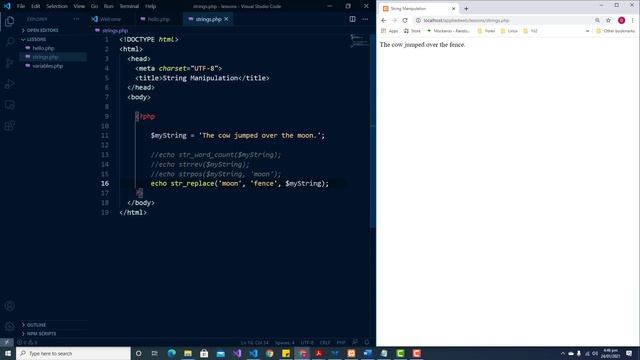The width and height of the screenshot is (640, 360).
Task: Click the feedback icon in status bar
Action: coord(355,342)
